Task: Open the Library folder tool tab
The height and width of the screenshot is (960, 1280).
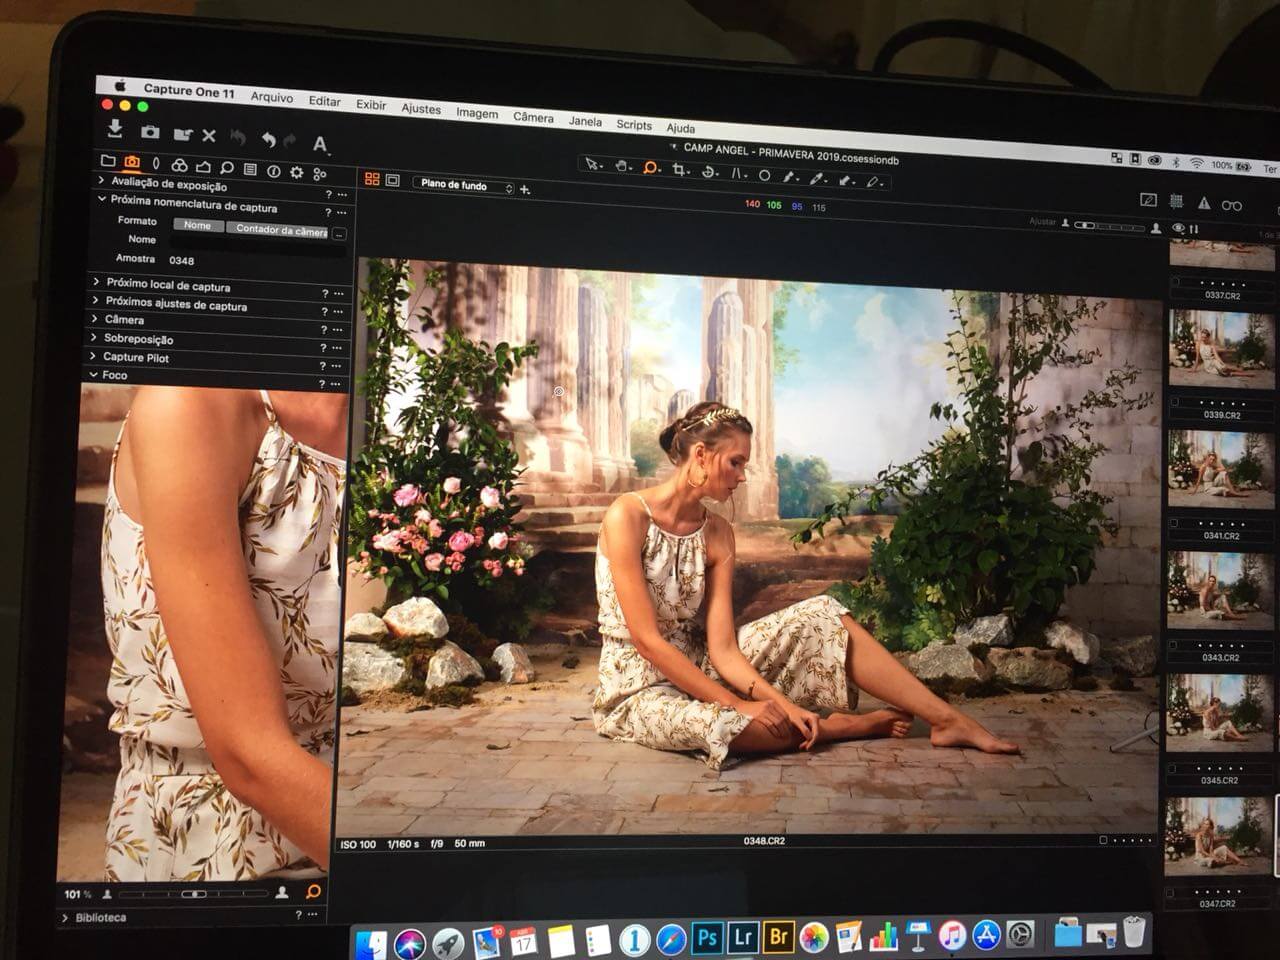Action: (x=108, y=161)
